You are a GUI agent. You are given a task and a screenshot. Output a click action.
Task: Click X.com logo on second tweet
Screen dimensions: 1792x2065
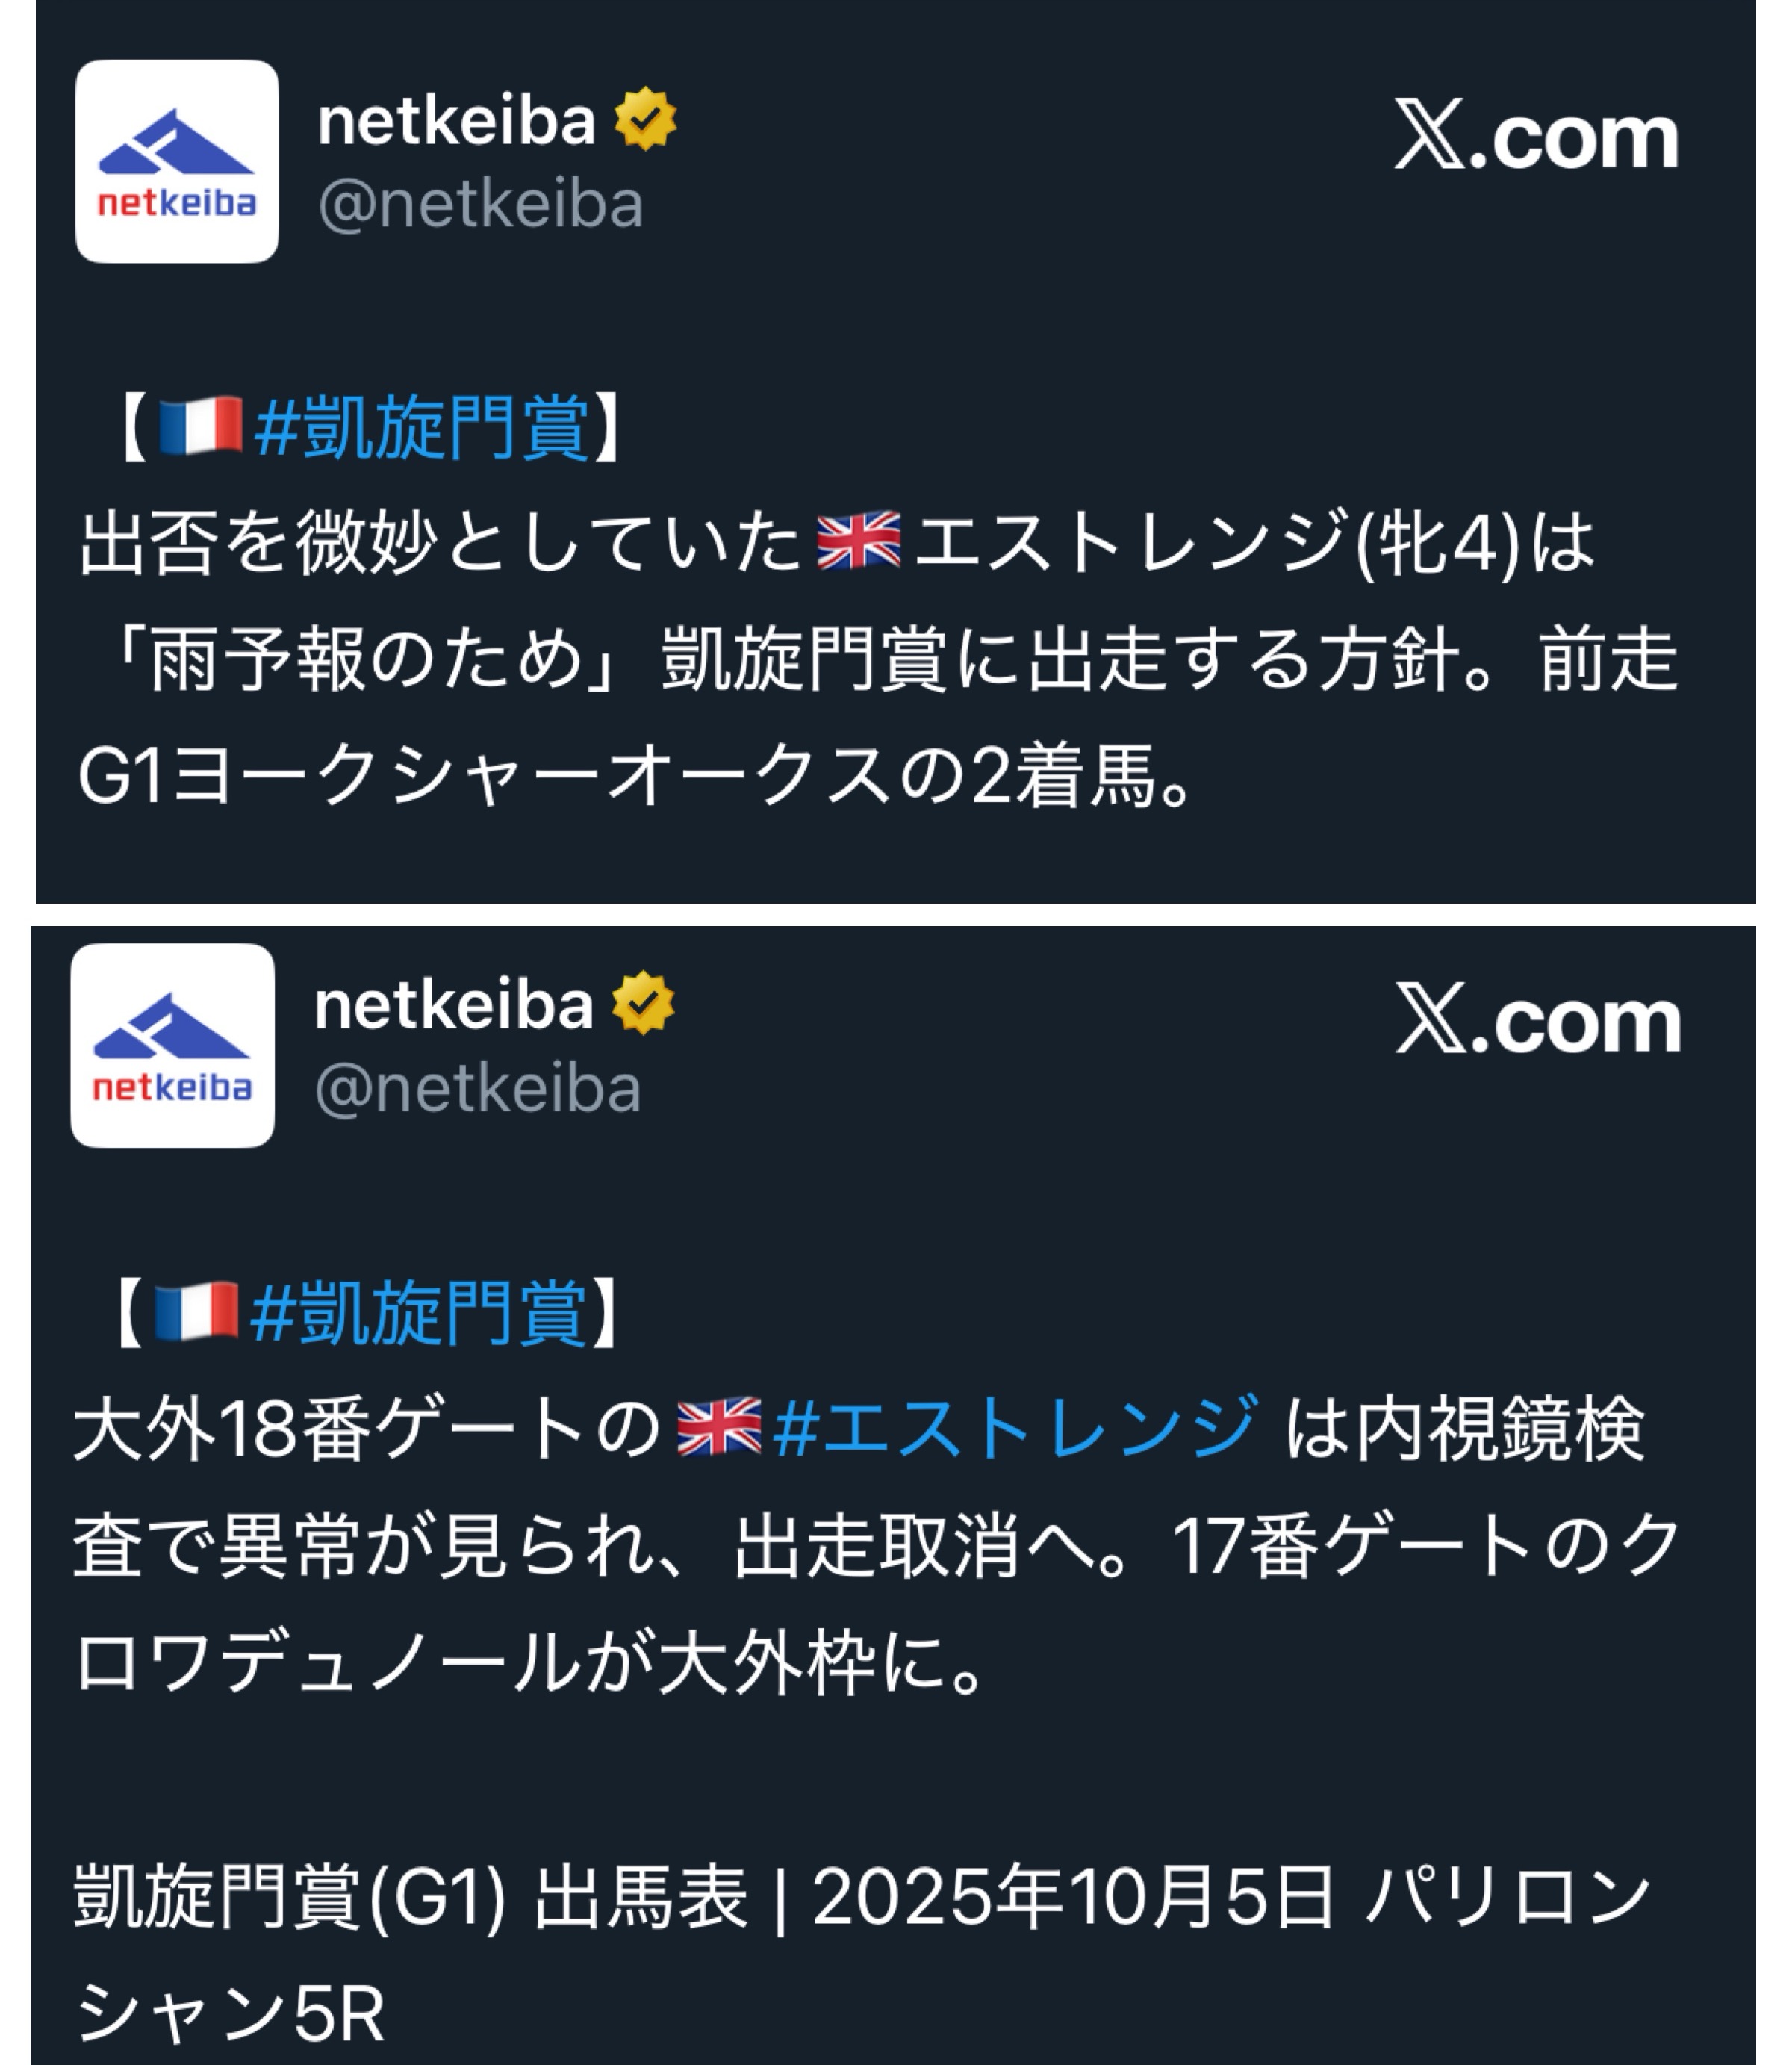1538,1019
